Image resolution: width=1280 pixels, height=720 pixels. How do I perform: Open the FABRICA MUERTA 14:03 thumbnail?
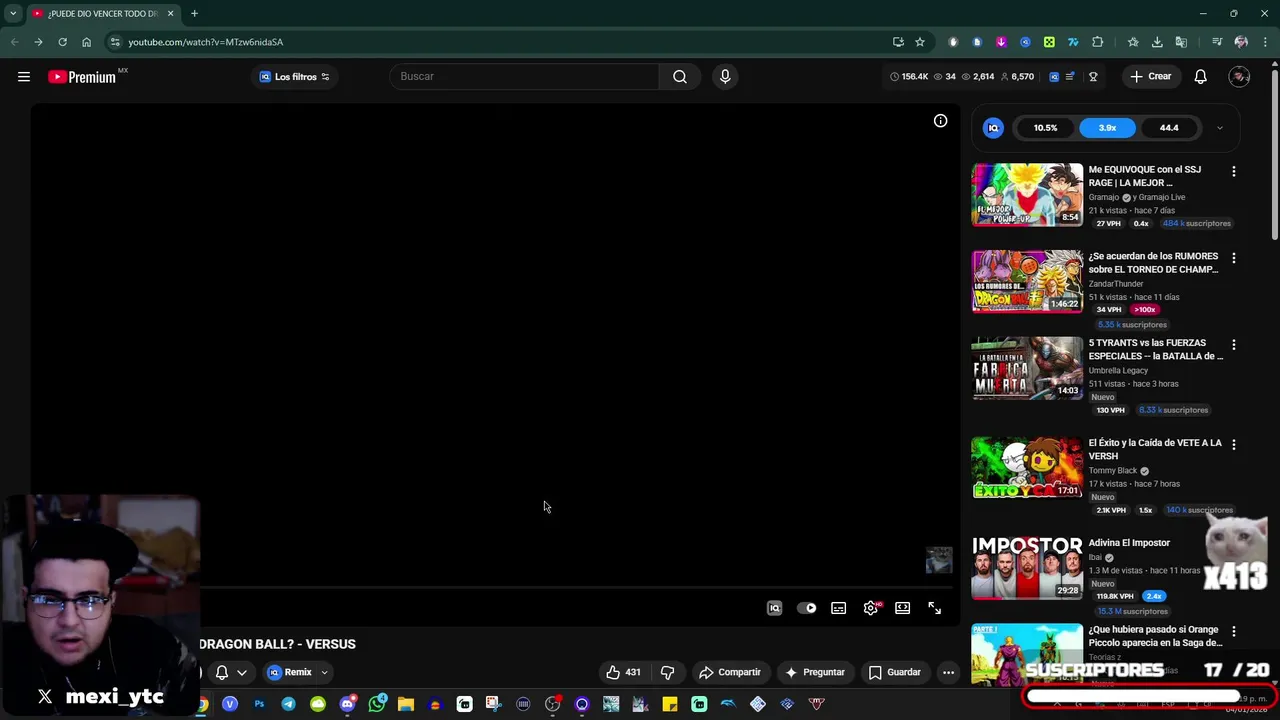pyautogui.click(x=1027, y=368)
